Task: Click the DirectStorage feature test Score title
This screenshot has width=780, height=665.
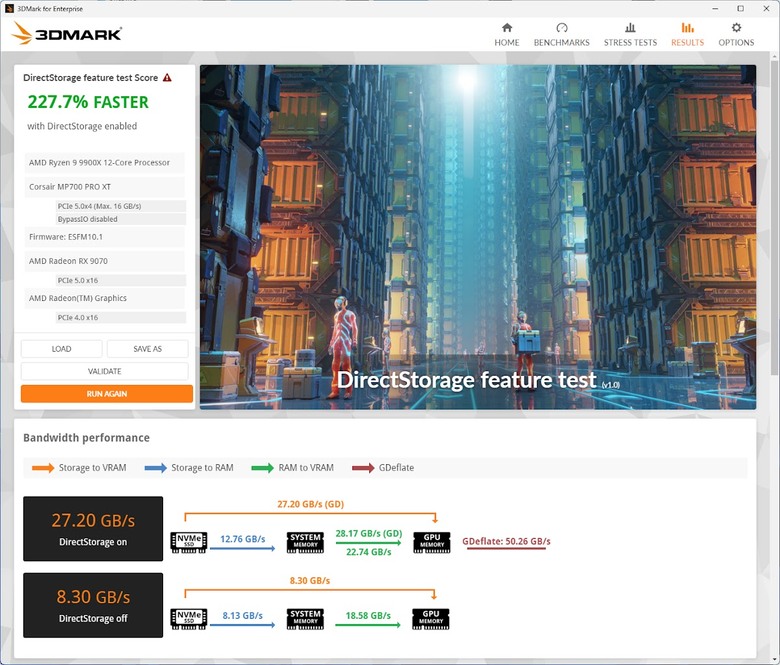Action: click(91, 78)
